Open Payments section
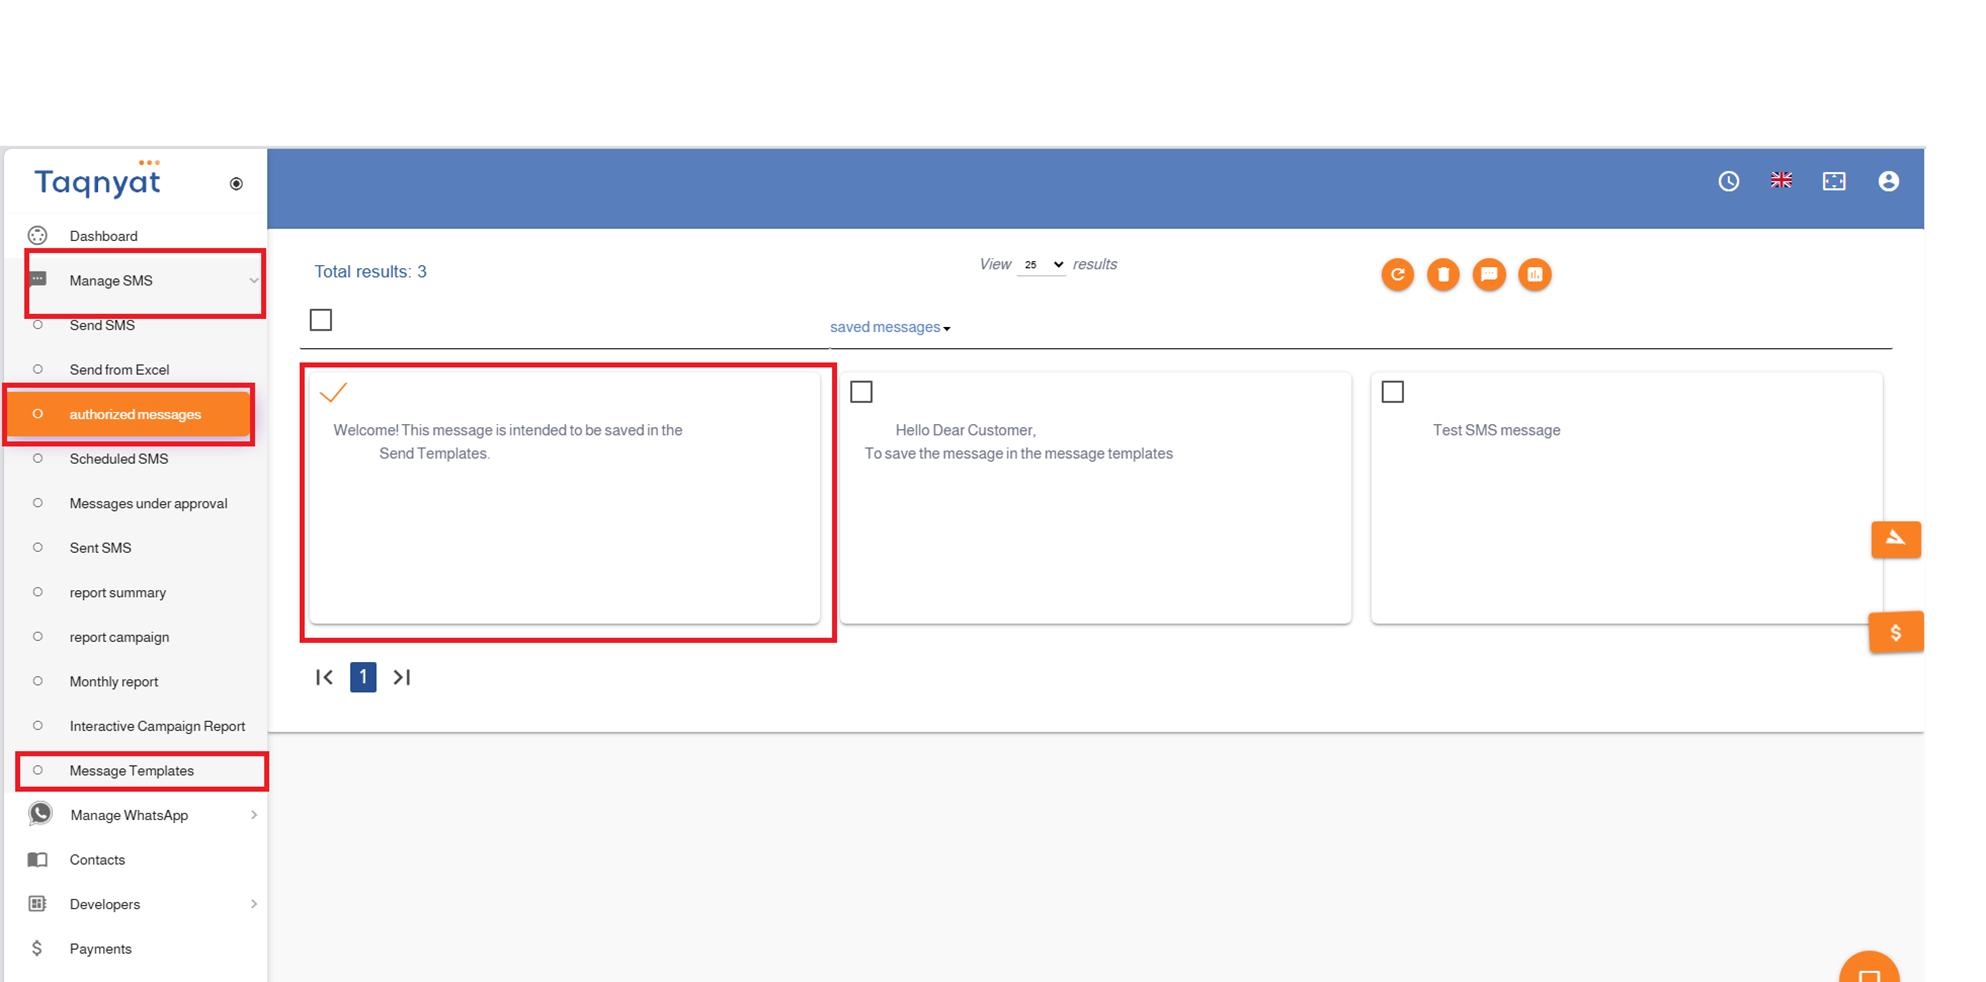Screen dimensions: 1986x982 pyautogui.click(x=100, y=949)
